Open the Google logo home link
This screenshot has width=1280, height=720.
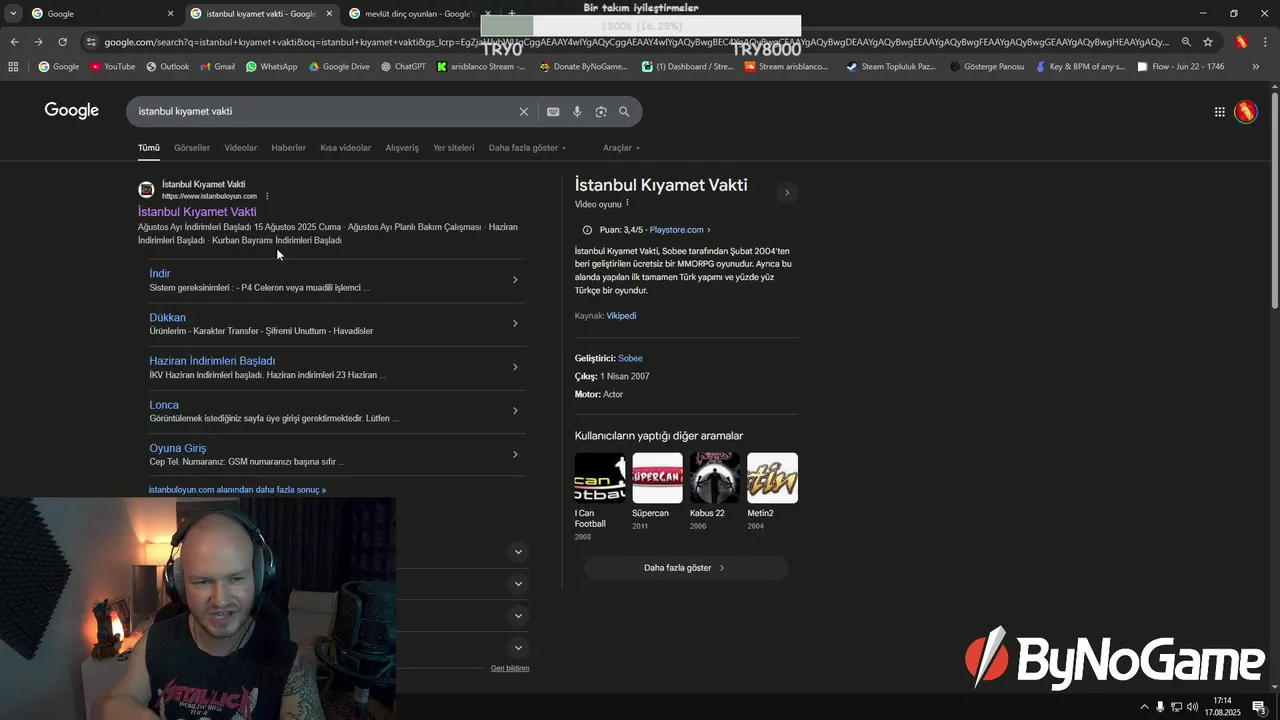click(x=71, y=111)
